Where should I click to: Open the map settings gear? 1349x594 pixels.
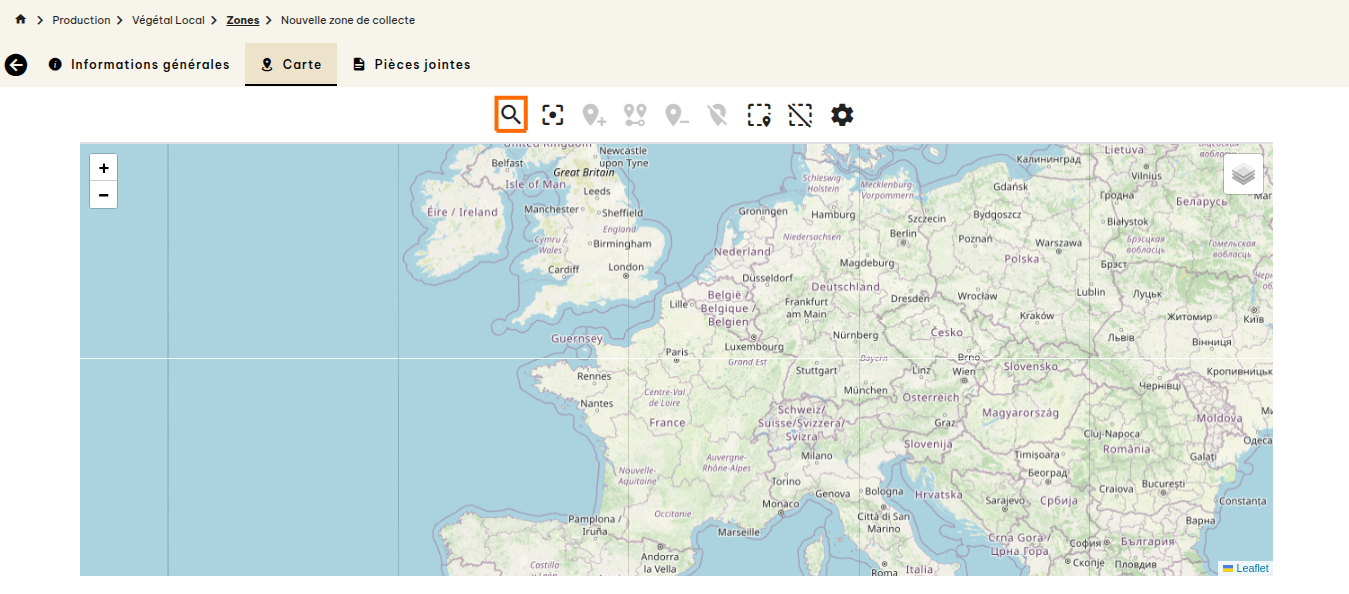click(x=842, y=115)
